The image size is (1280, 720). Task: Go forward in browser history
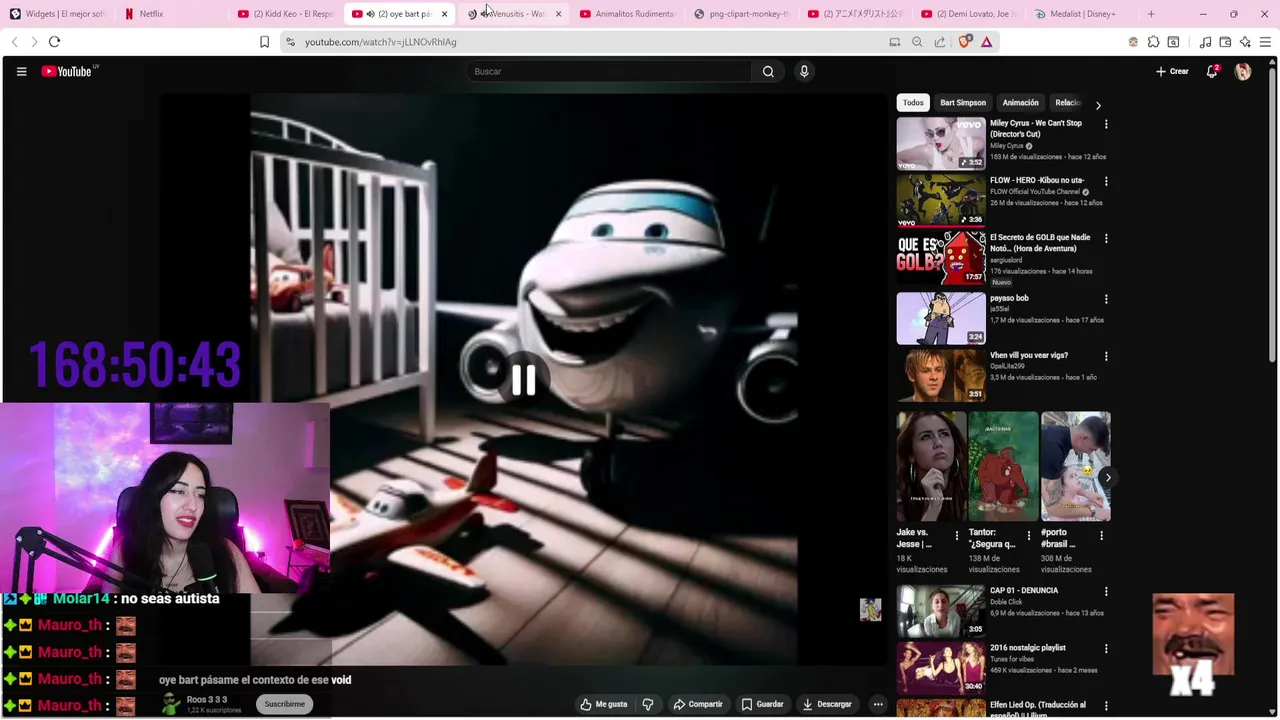pos(34,42)
